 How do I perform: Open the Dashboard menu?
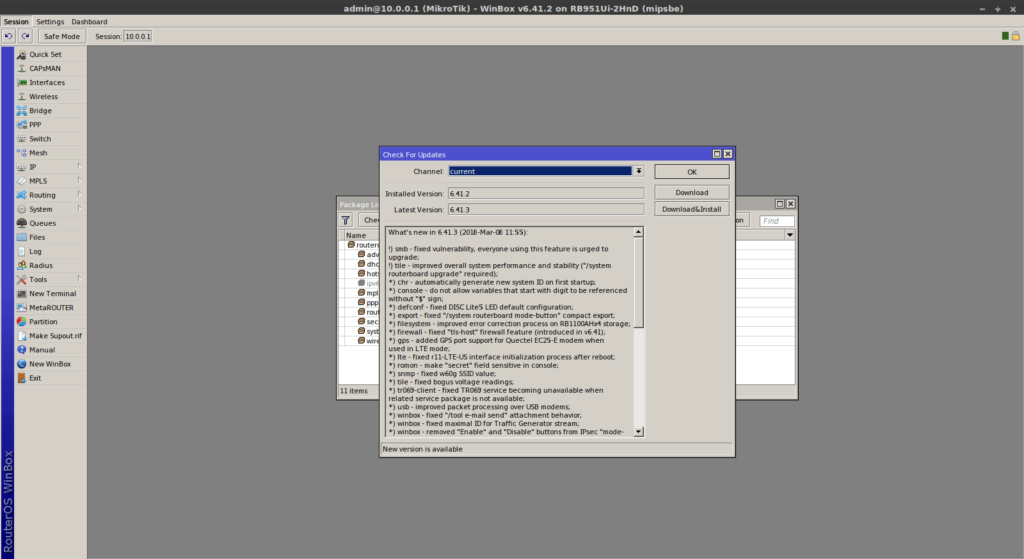click(89, 21)
